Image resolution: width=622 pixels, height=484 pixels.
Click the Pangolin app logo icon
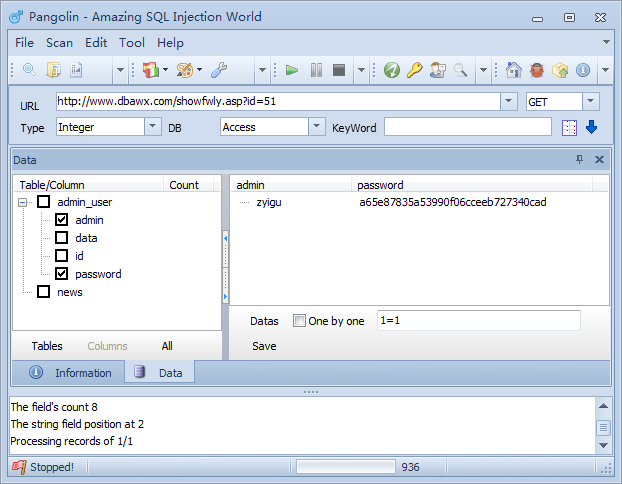point(16,17)
